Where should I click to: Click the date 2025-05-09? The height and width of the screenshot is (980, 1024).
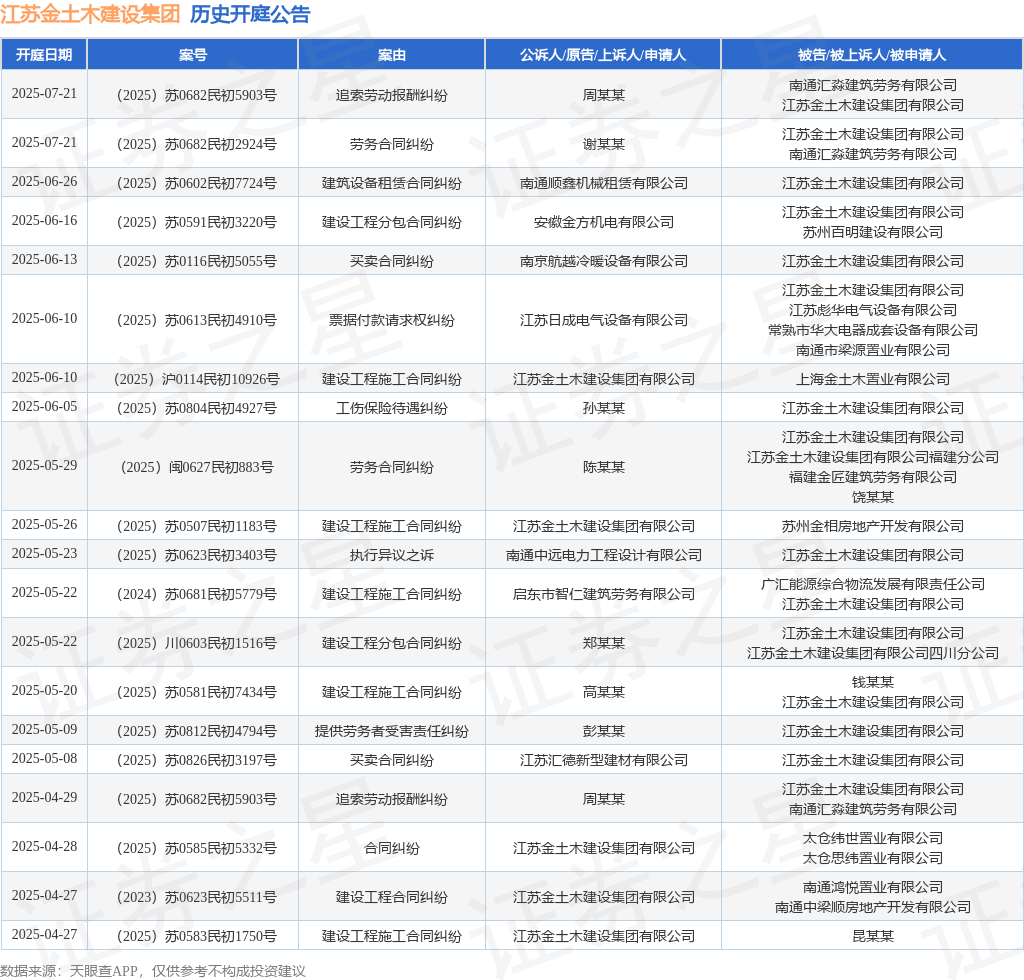[x=44, y=729]
